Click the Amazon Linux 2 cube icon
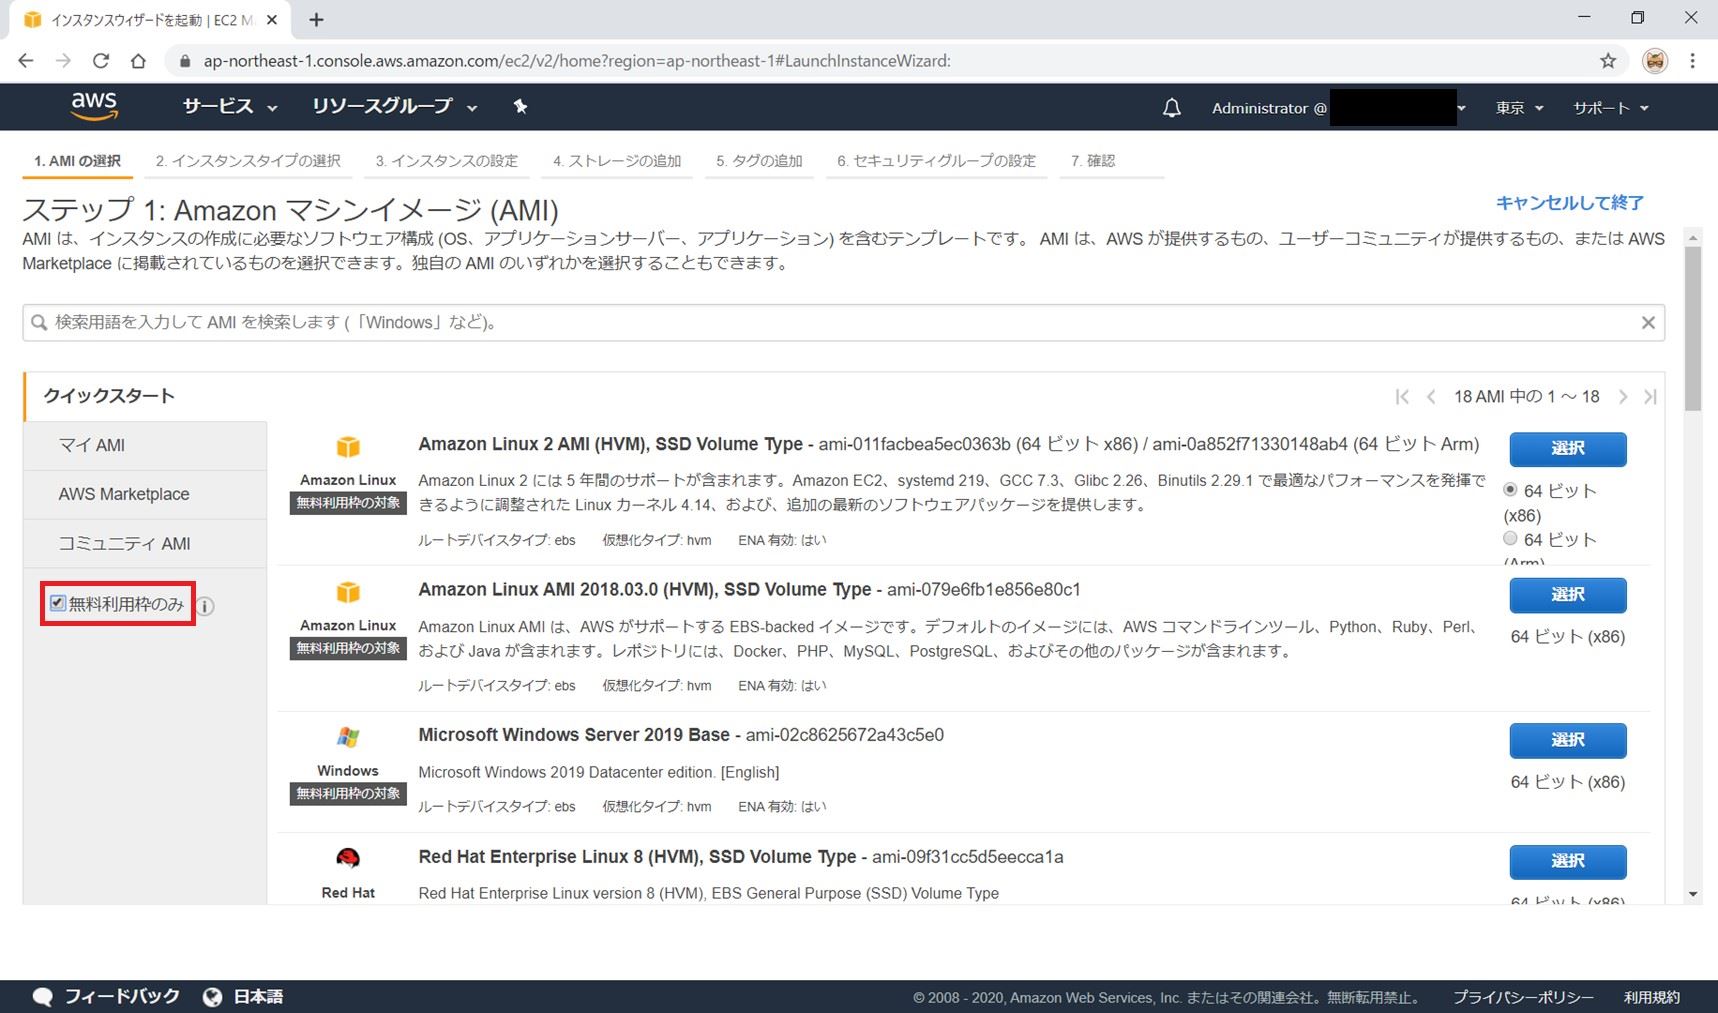Screen dimensions: 1718x1013 pyautogui.click(x=348, y=447)
